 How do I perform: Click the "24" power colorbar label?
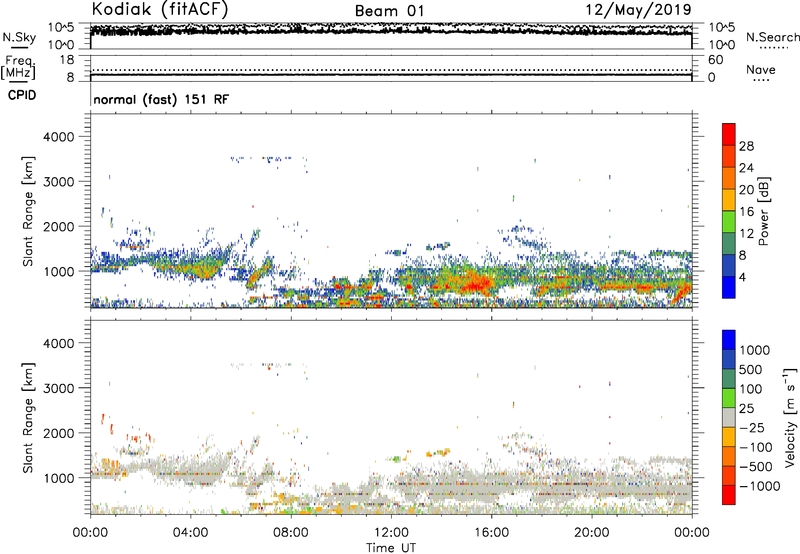(746, 168)
